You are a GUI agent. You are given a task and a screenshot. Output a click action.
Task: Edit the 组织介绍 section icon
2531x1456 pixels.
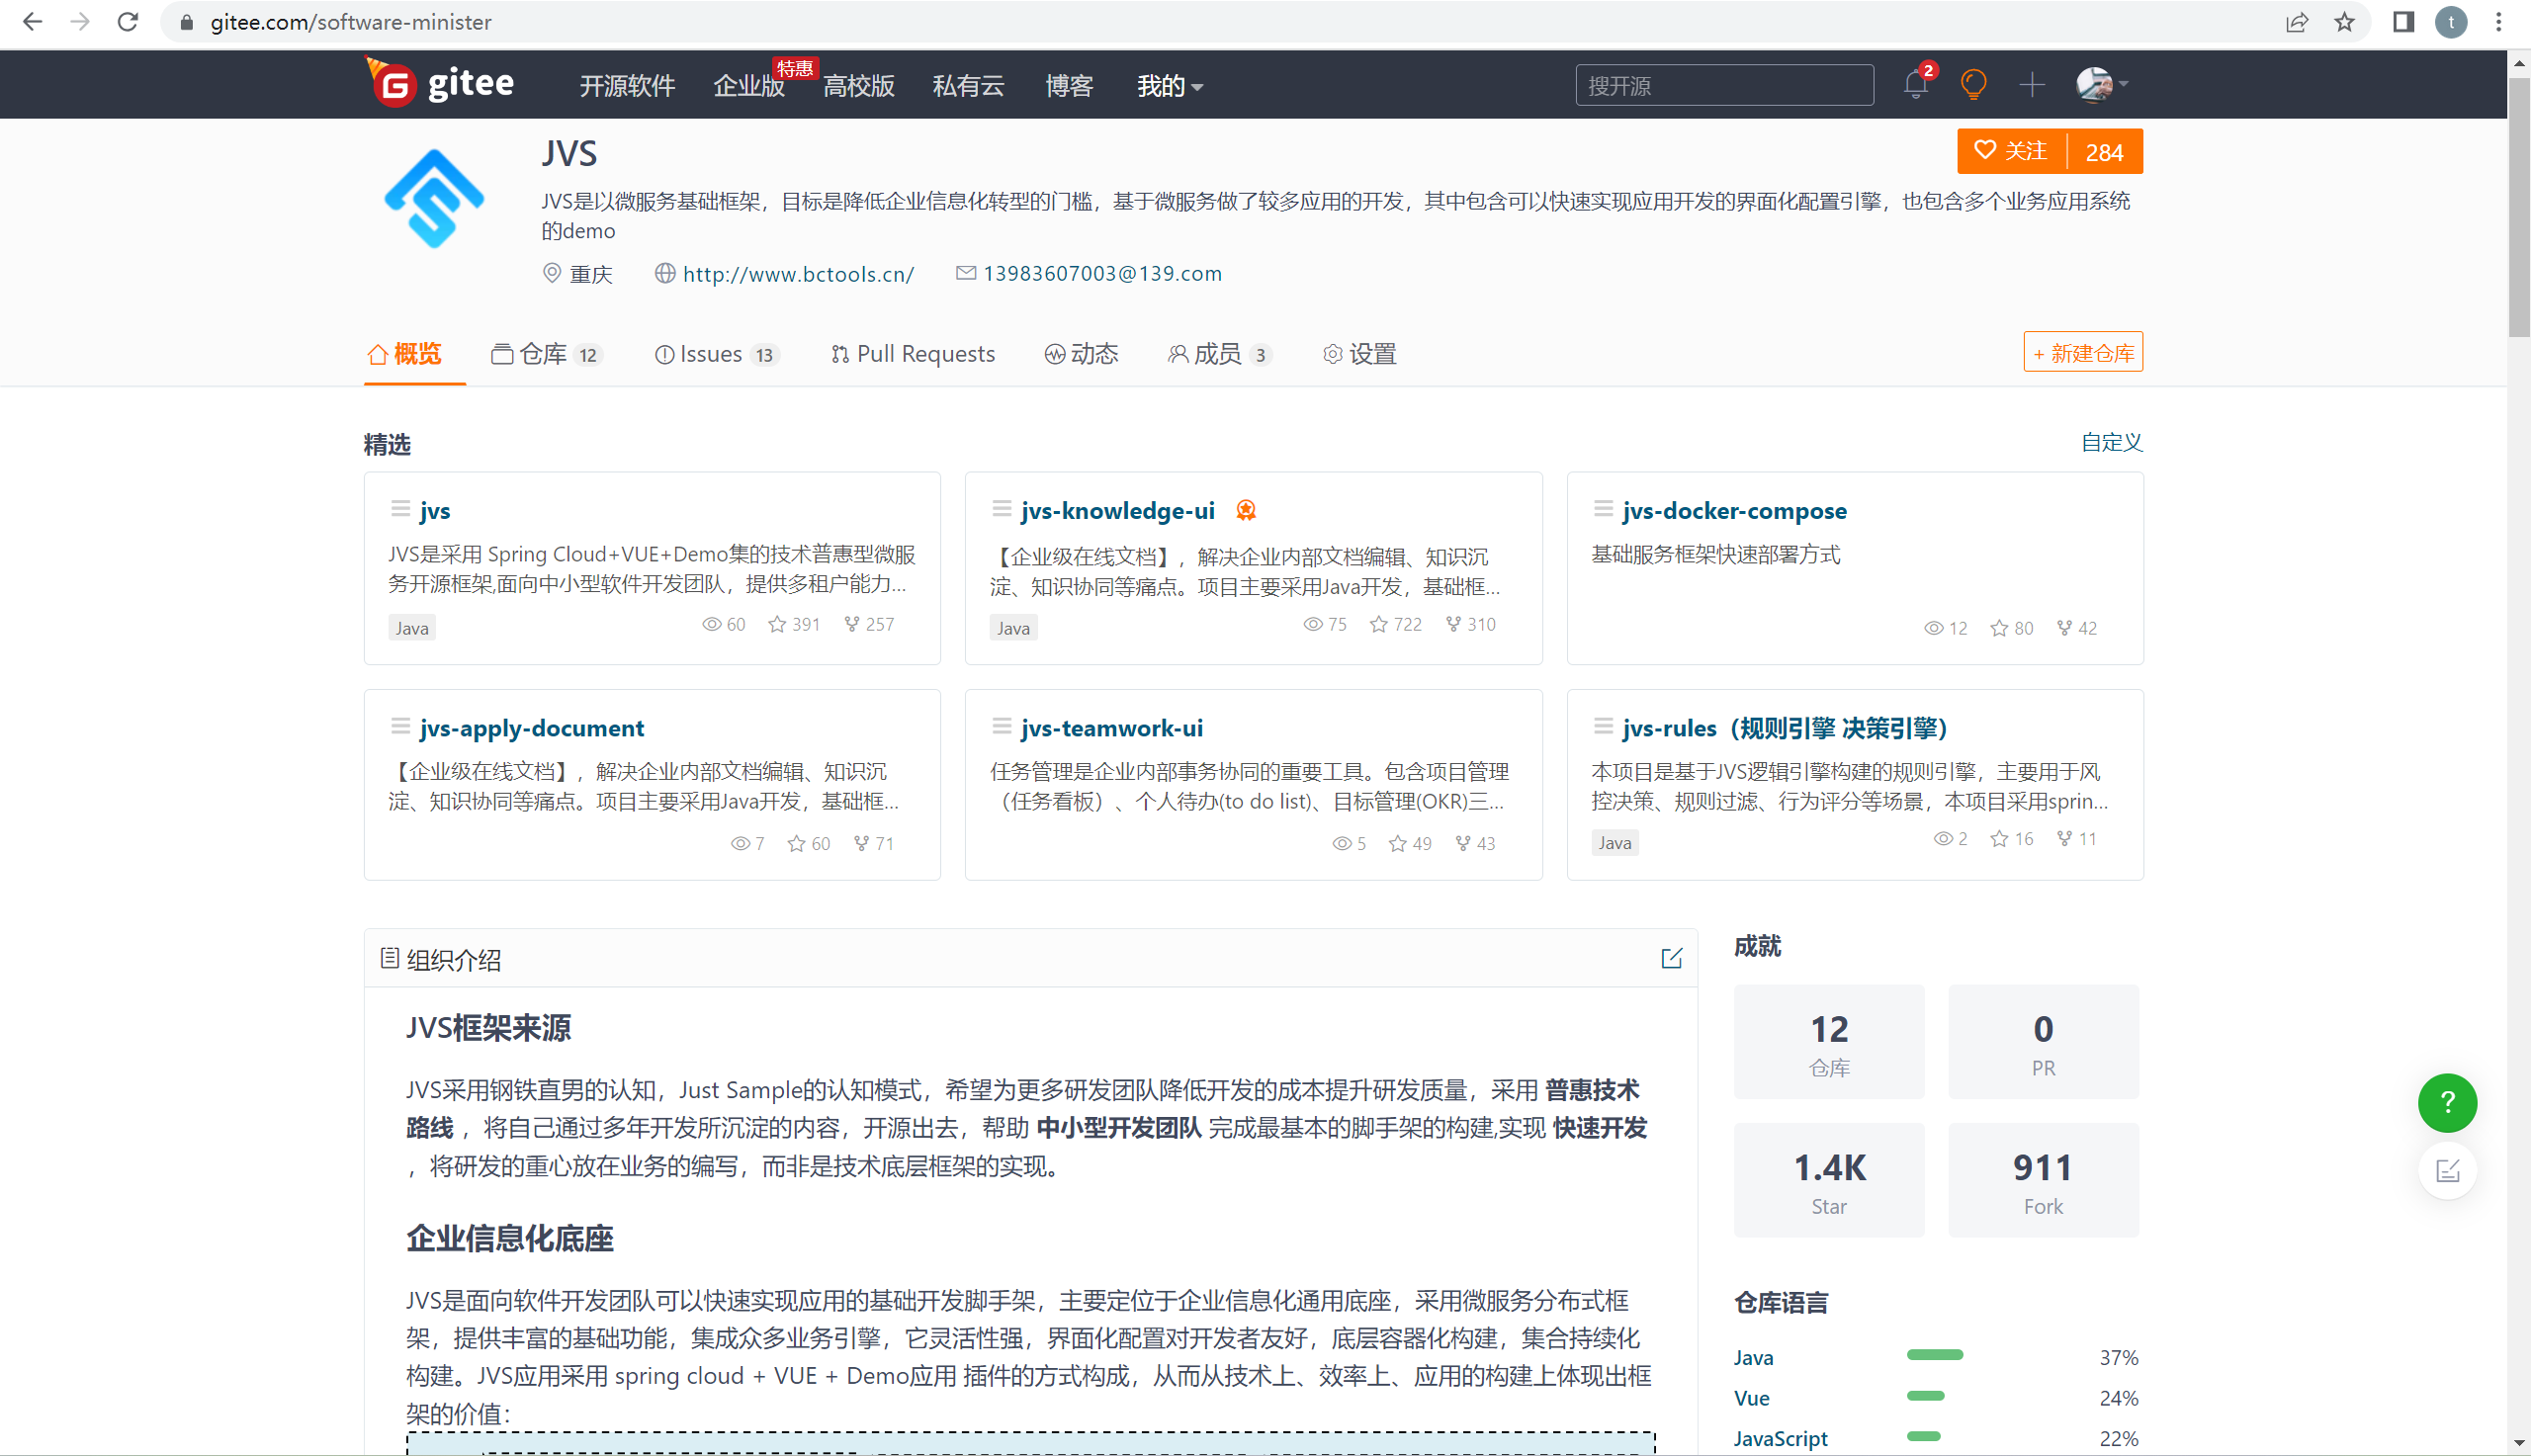click(1671, 958)
